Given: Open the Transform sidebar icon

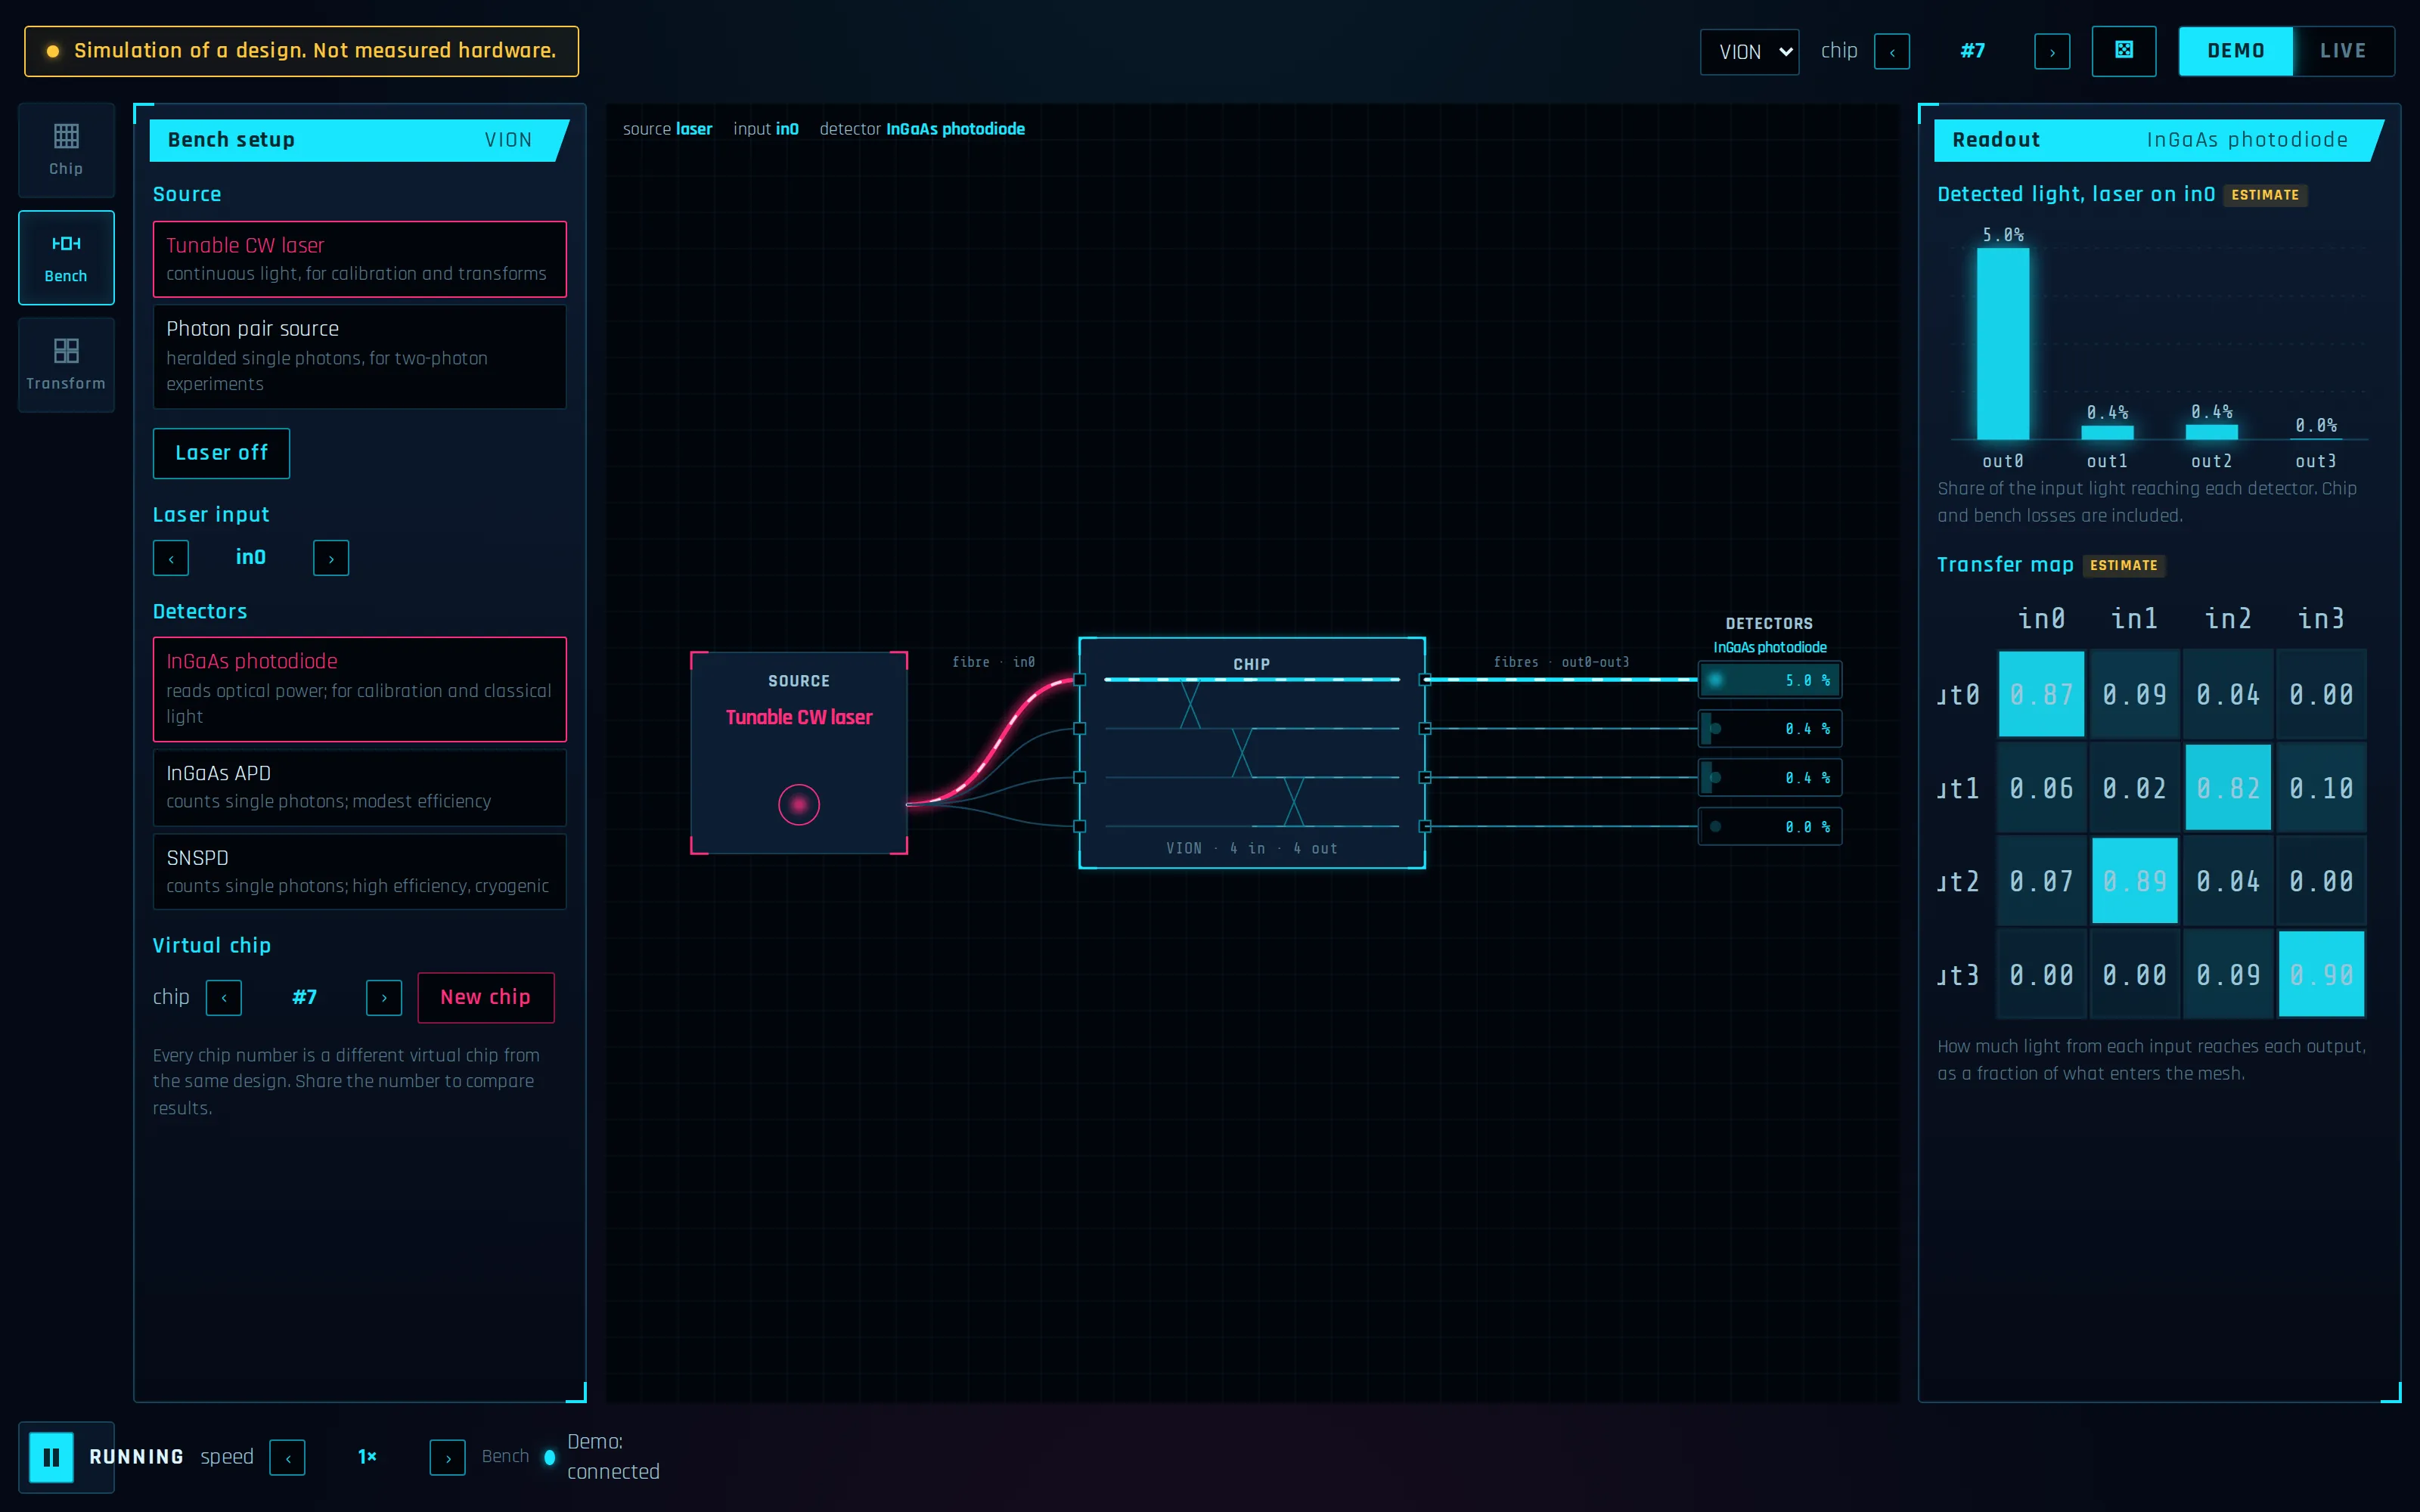Looking at the screenshot, I should pos(66,365).
